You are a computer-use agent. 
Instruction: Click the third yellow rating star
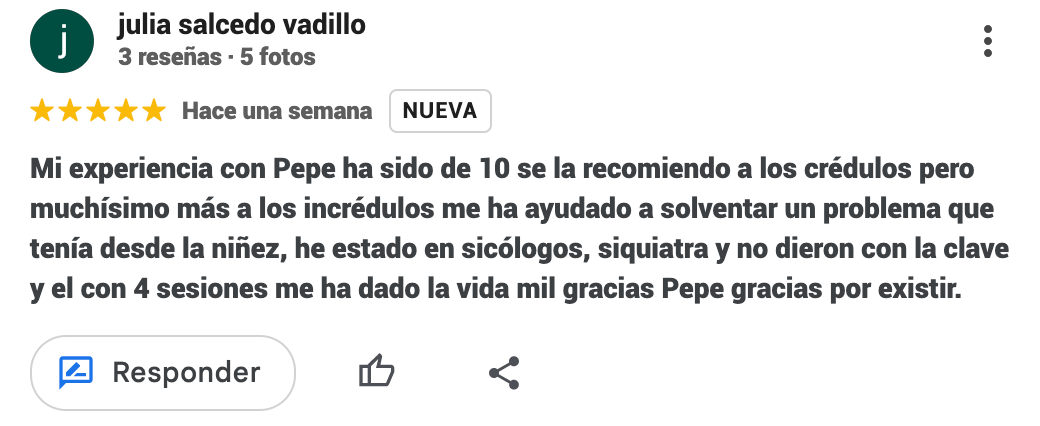click(98, 111)
